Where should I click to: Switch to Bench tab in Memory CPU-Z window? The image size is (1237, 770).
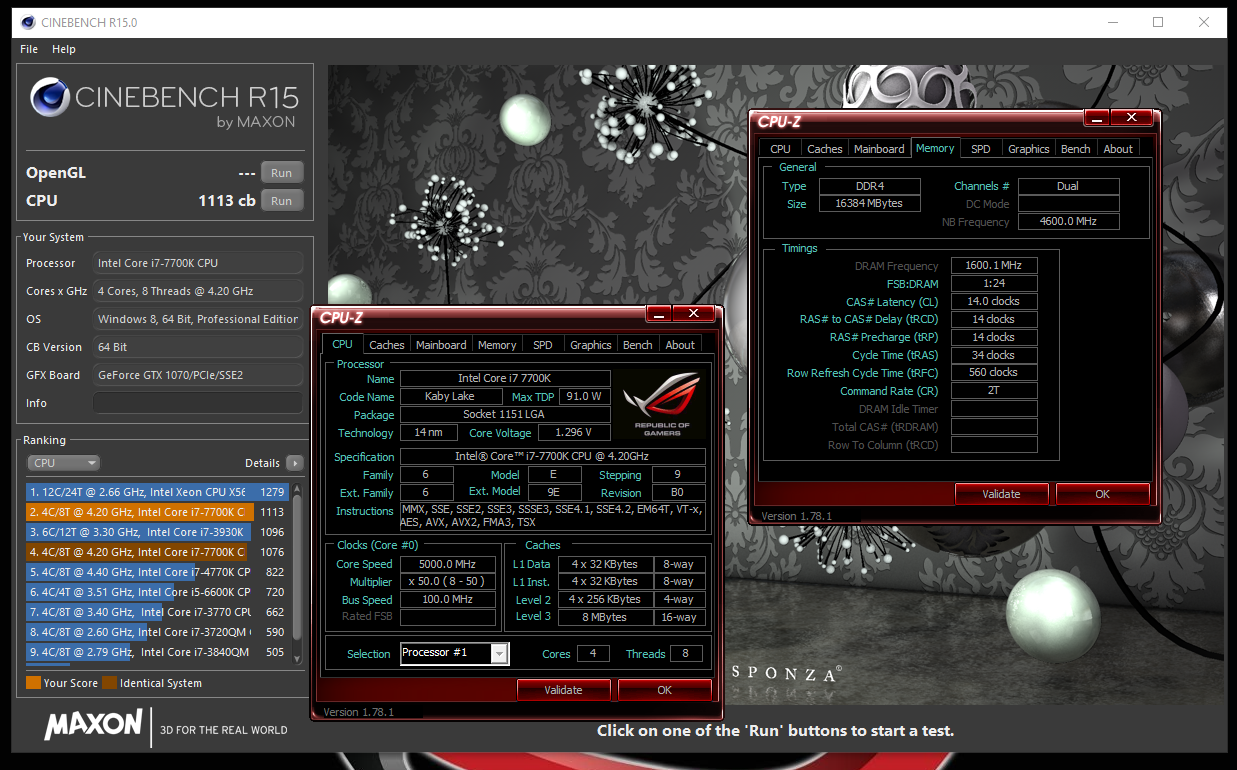coord(1076,149)
